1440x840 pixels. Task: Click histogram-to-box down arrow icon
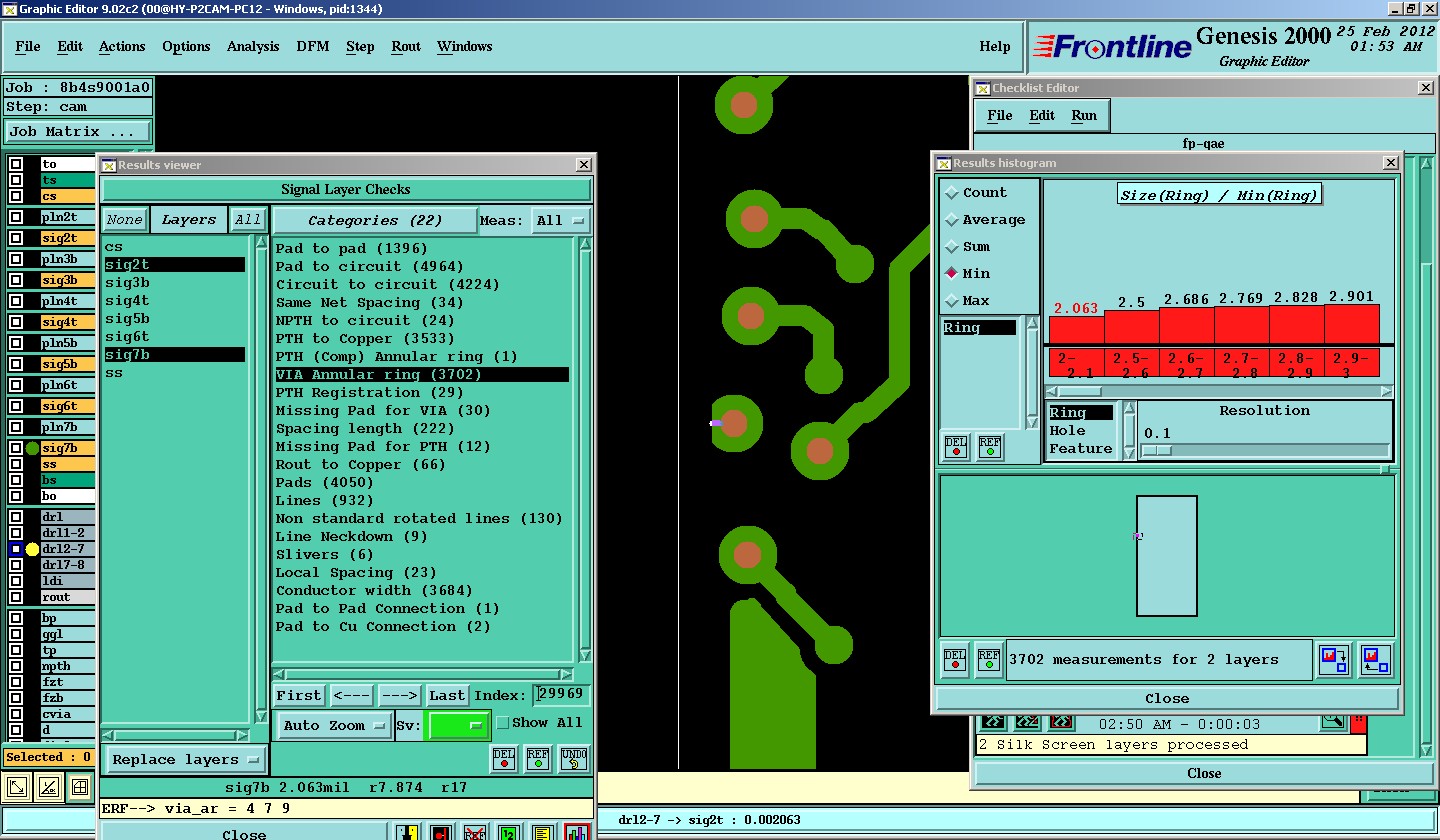click(x=1335, y=660)
